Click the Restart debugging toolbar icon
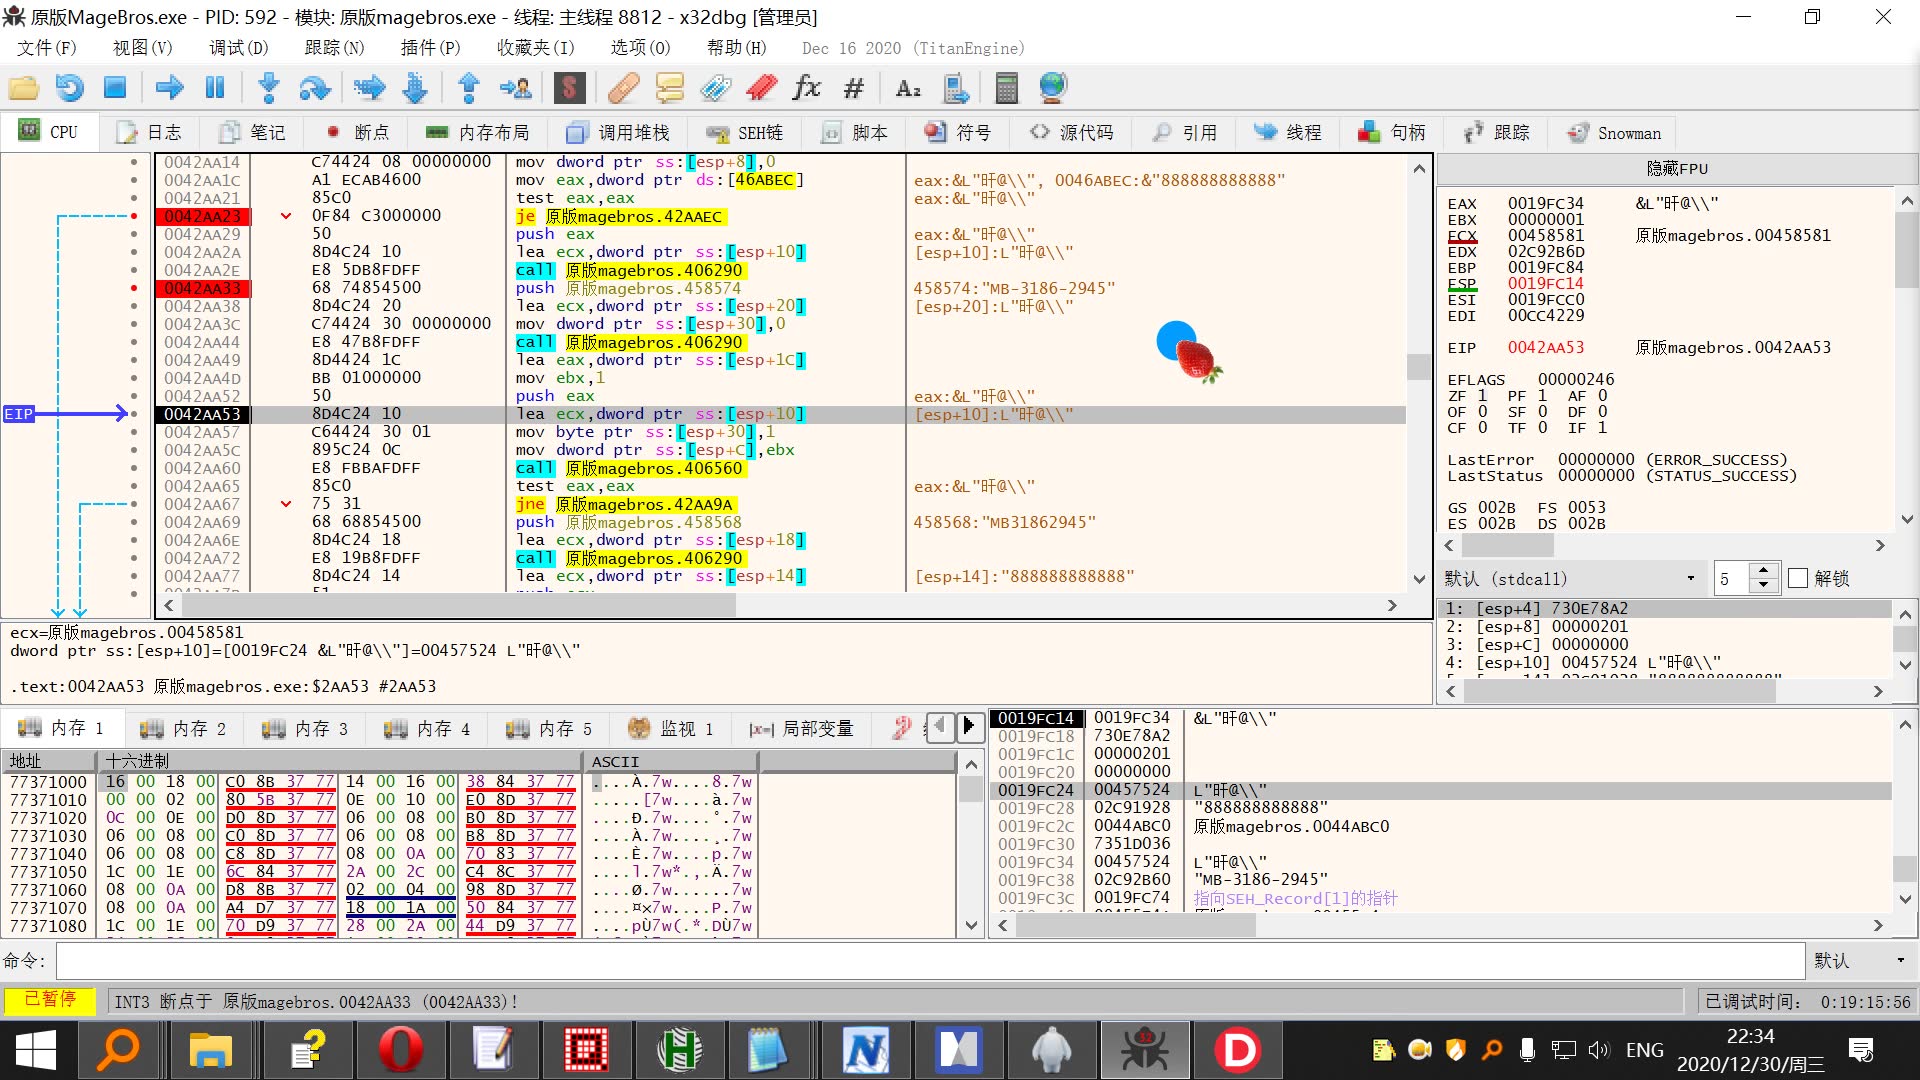 click(x=69, y=88)
